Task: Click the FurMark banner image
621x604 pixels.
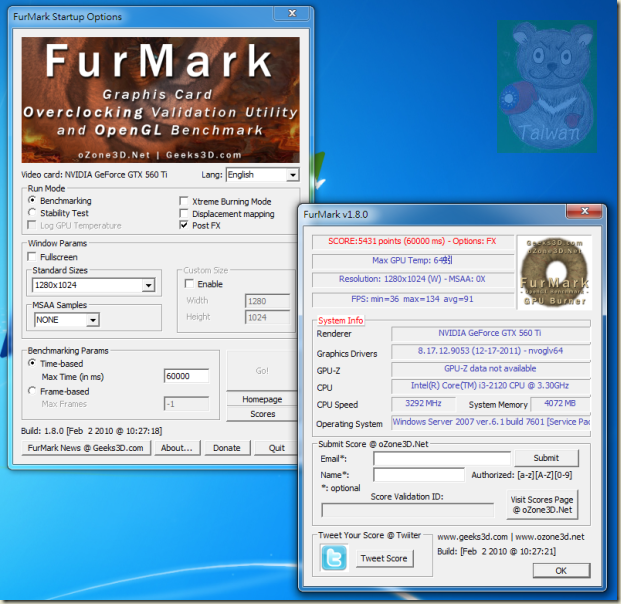Action: point(160,100)
